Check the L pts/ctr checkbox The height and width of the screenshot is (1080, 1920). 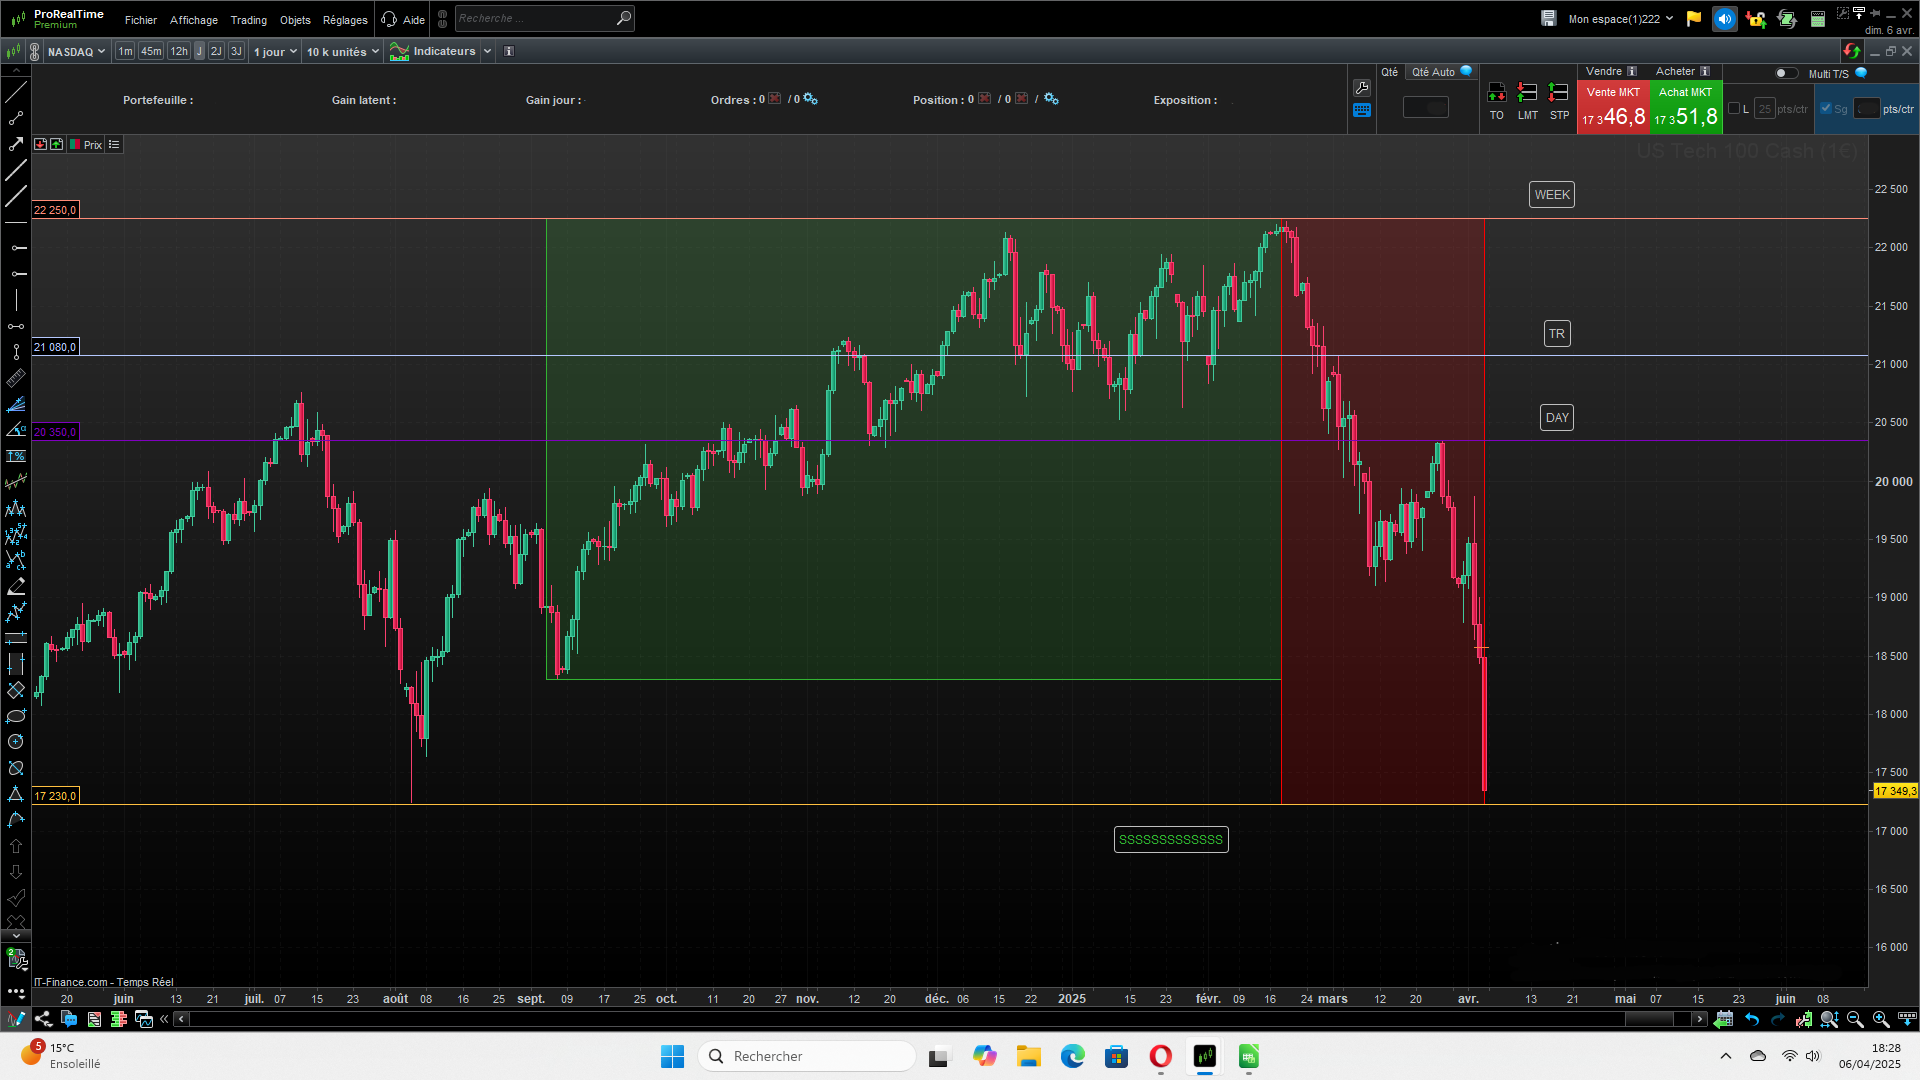point(1734,109)
